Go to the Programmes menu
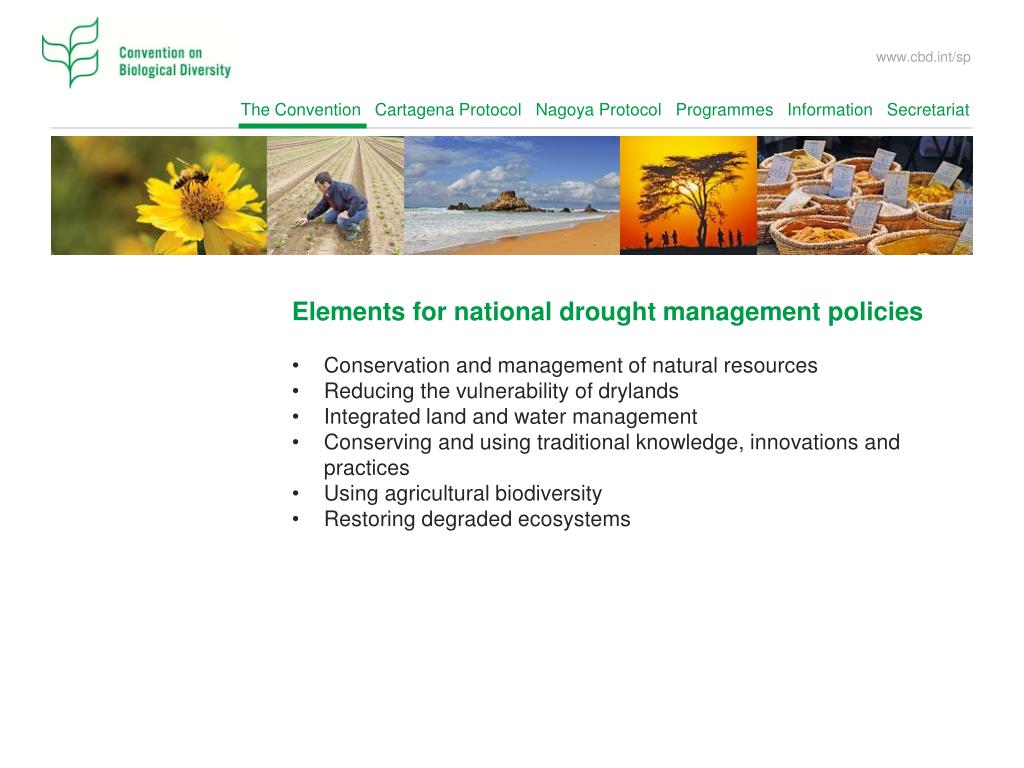 click(x=724, y=110)
